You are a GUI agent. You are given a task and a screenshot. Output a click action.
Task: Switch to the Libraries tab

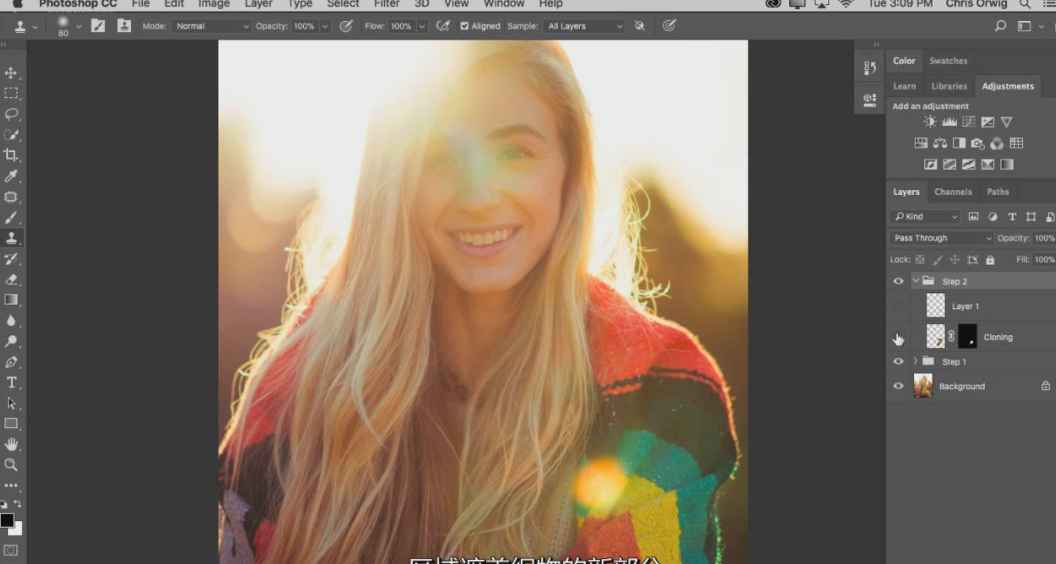pos(949,86)
